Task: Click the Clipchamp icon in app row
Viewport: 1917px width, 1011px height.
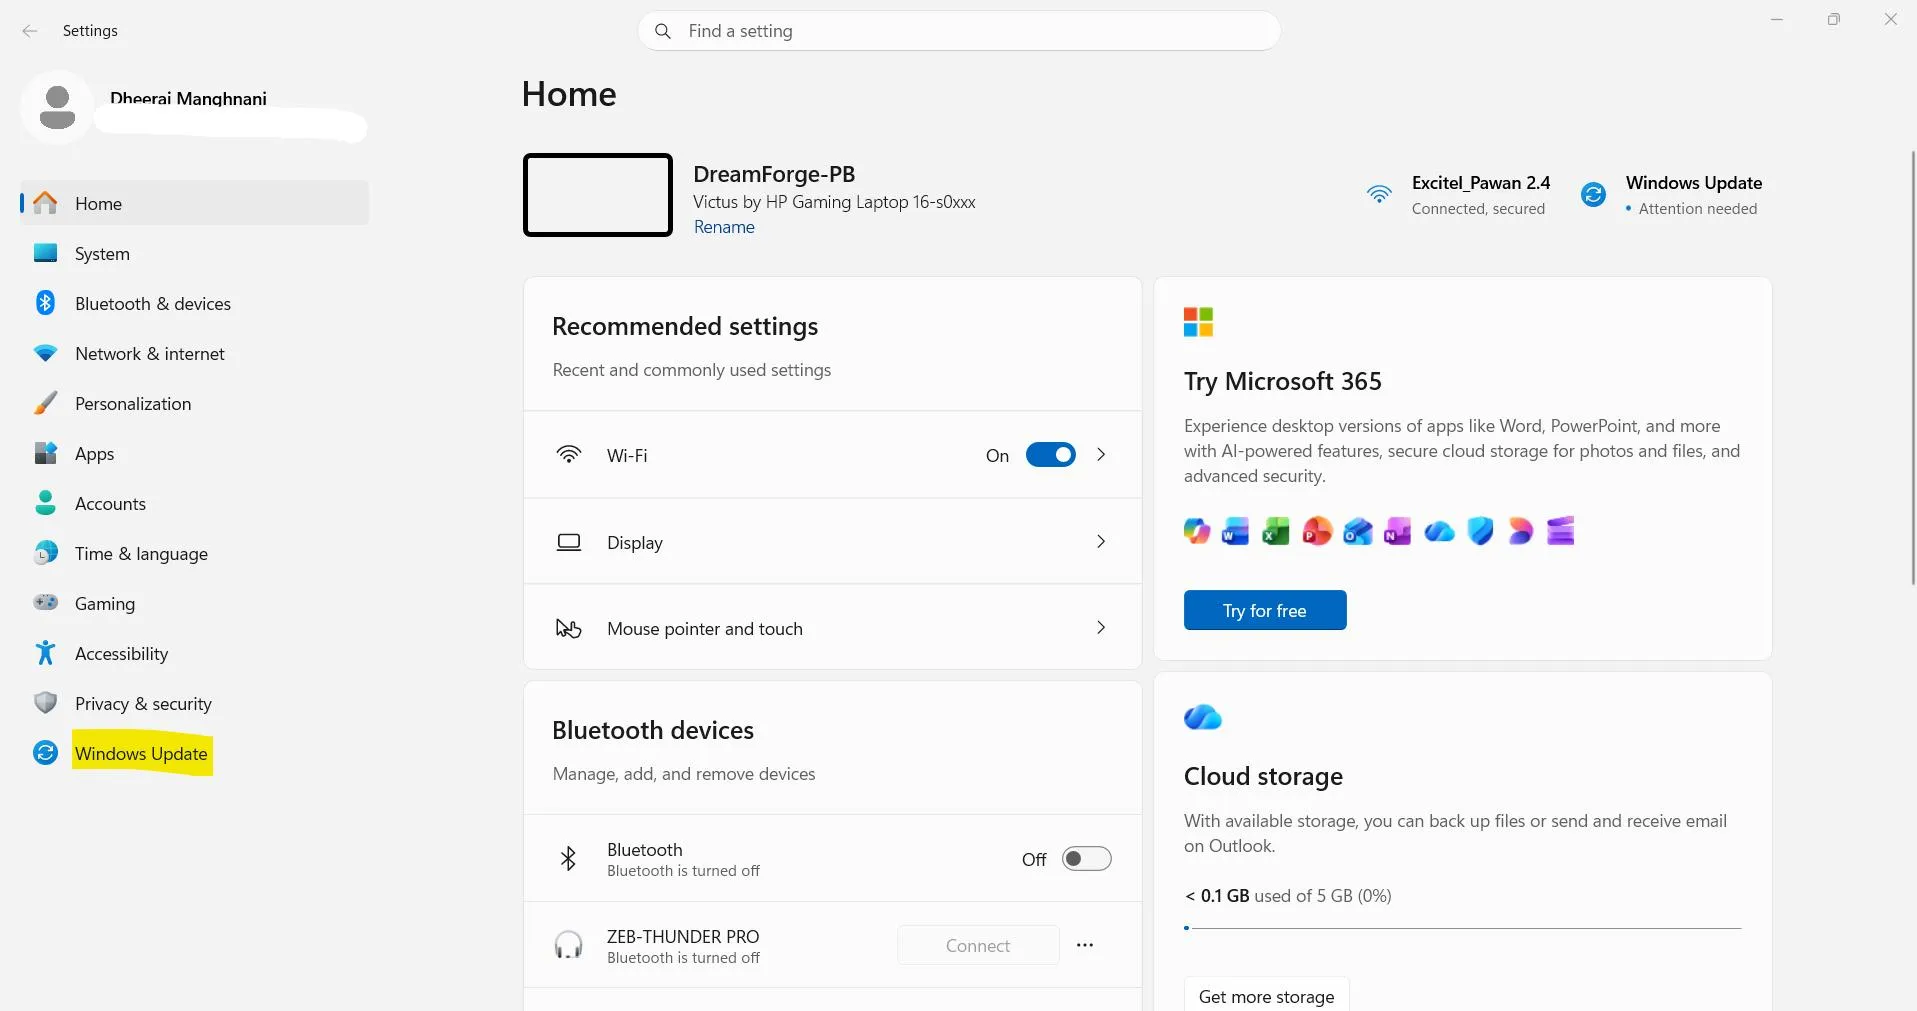Action: (1561, 531)
